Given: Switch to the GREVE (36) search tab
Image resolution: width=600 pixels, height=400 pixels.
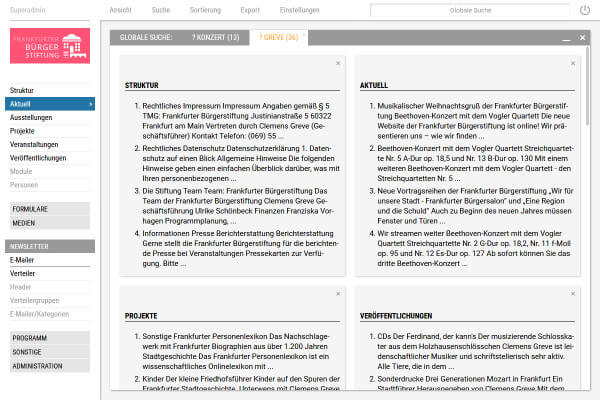Looking at the screenshot, I should pos(279,38).
